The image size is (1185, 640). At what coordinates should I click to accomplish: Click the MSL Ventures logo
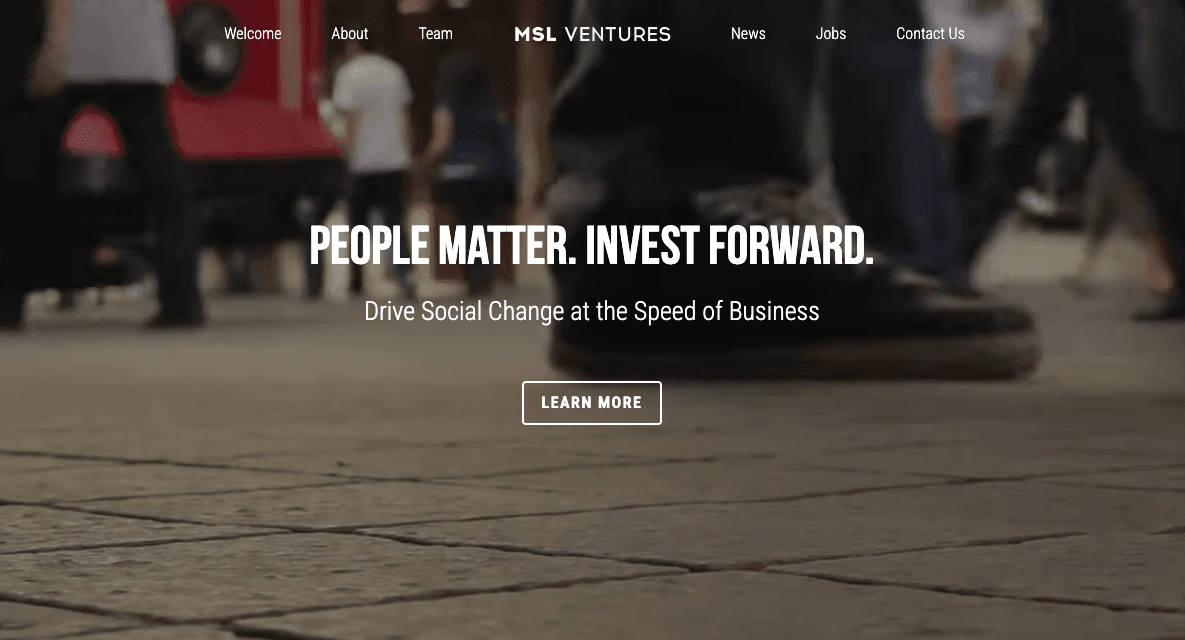(x=592, y=34)
